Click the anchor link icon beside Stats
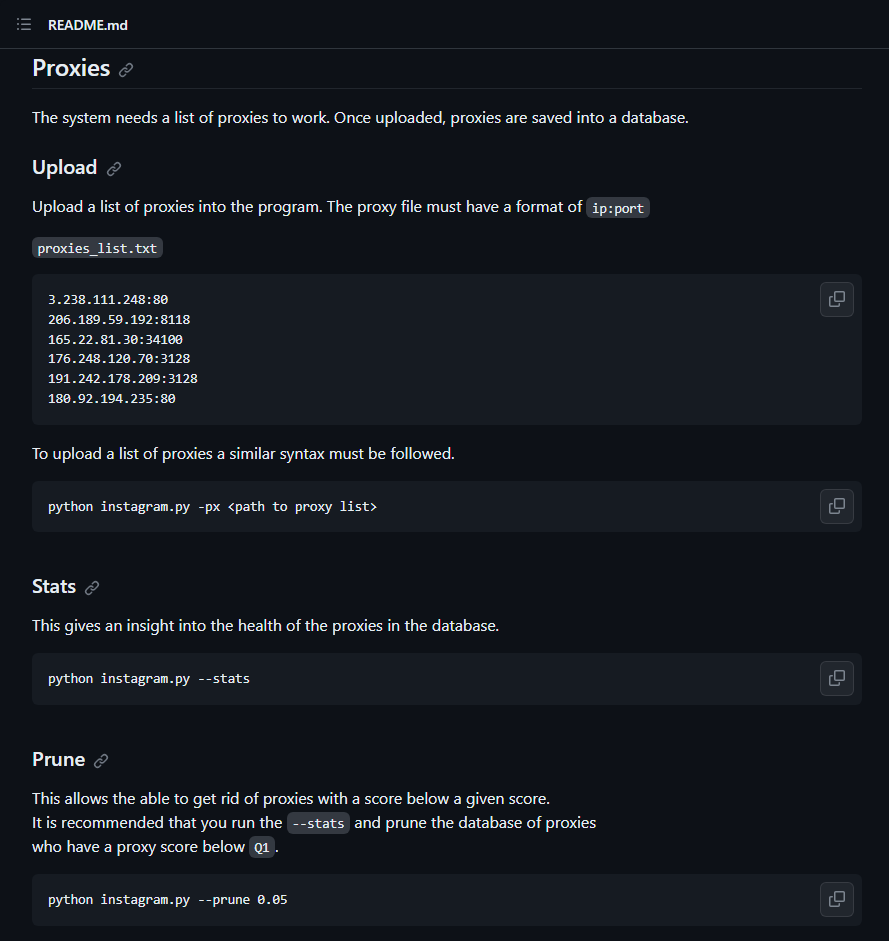889x941 pixels. [92, 588]
